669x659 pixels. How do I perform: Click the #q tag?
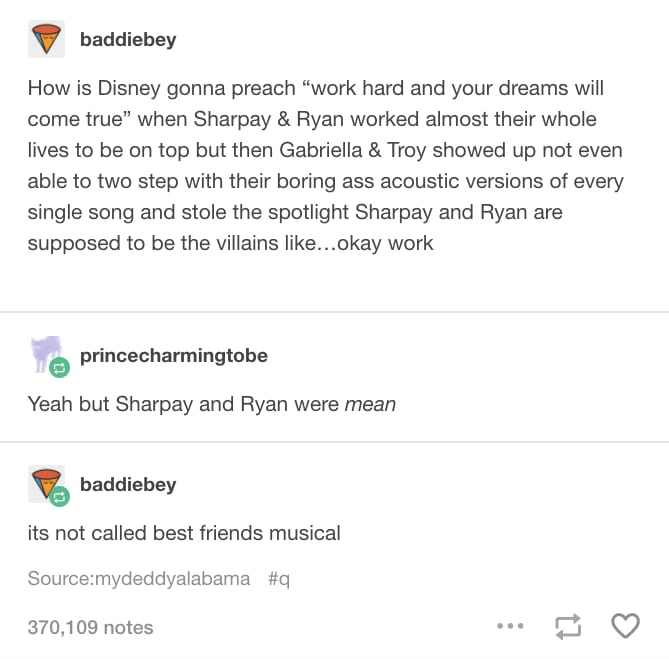click(279, 579)
